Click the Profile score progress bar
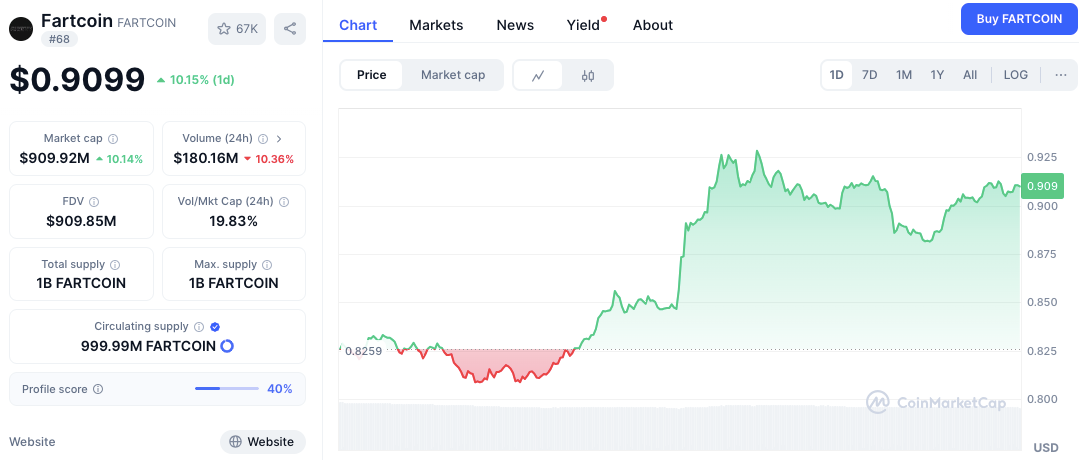 pos(226,389)
